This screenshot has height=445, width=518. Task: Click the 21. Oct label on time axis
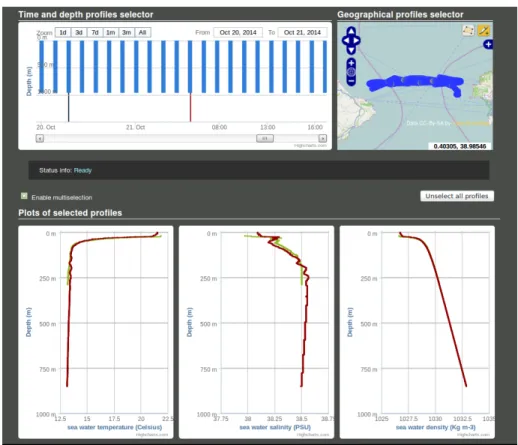(x=135, y=127)
